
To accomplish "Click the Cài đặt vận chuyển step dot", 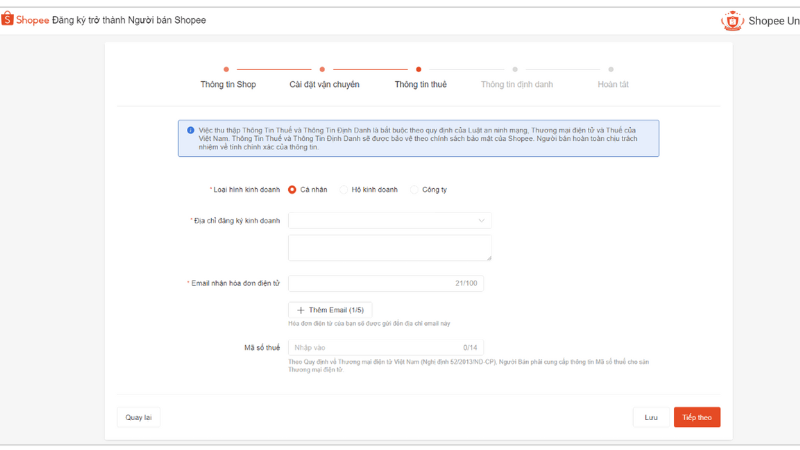I will pyautogui.click(x=322, y=69).
